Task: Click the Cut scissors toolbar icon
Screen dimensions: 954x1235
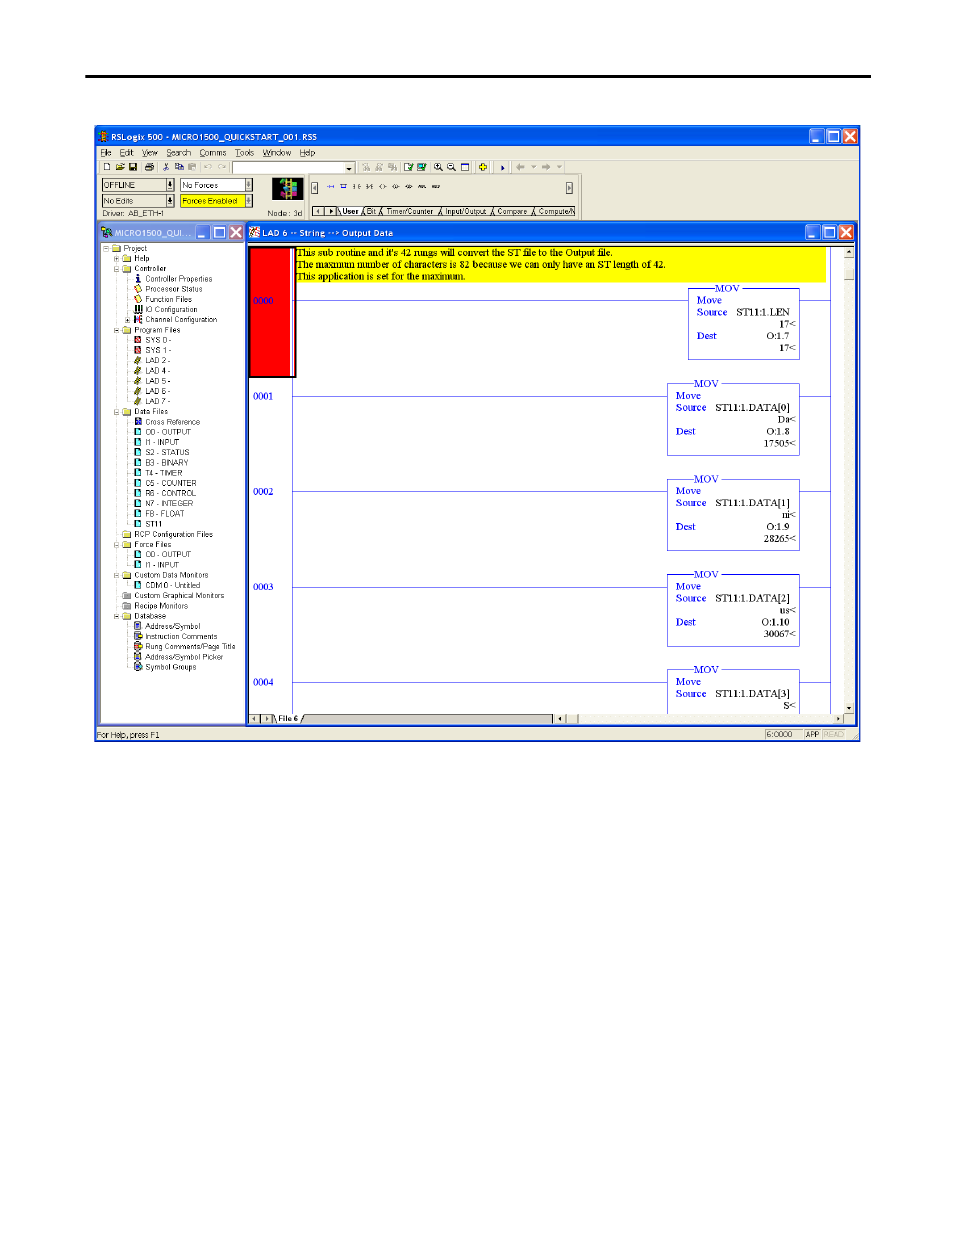Action: click(166, 167)
